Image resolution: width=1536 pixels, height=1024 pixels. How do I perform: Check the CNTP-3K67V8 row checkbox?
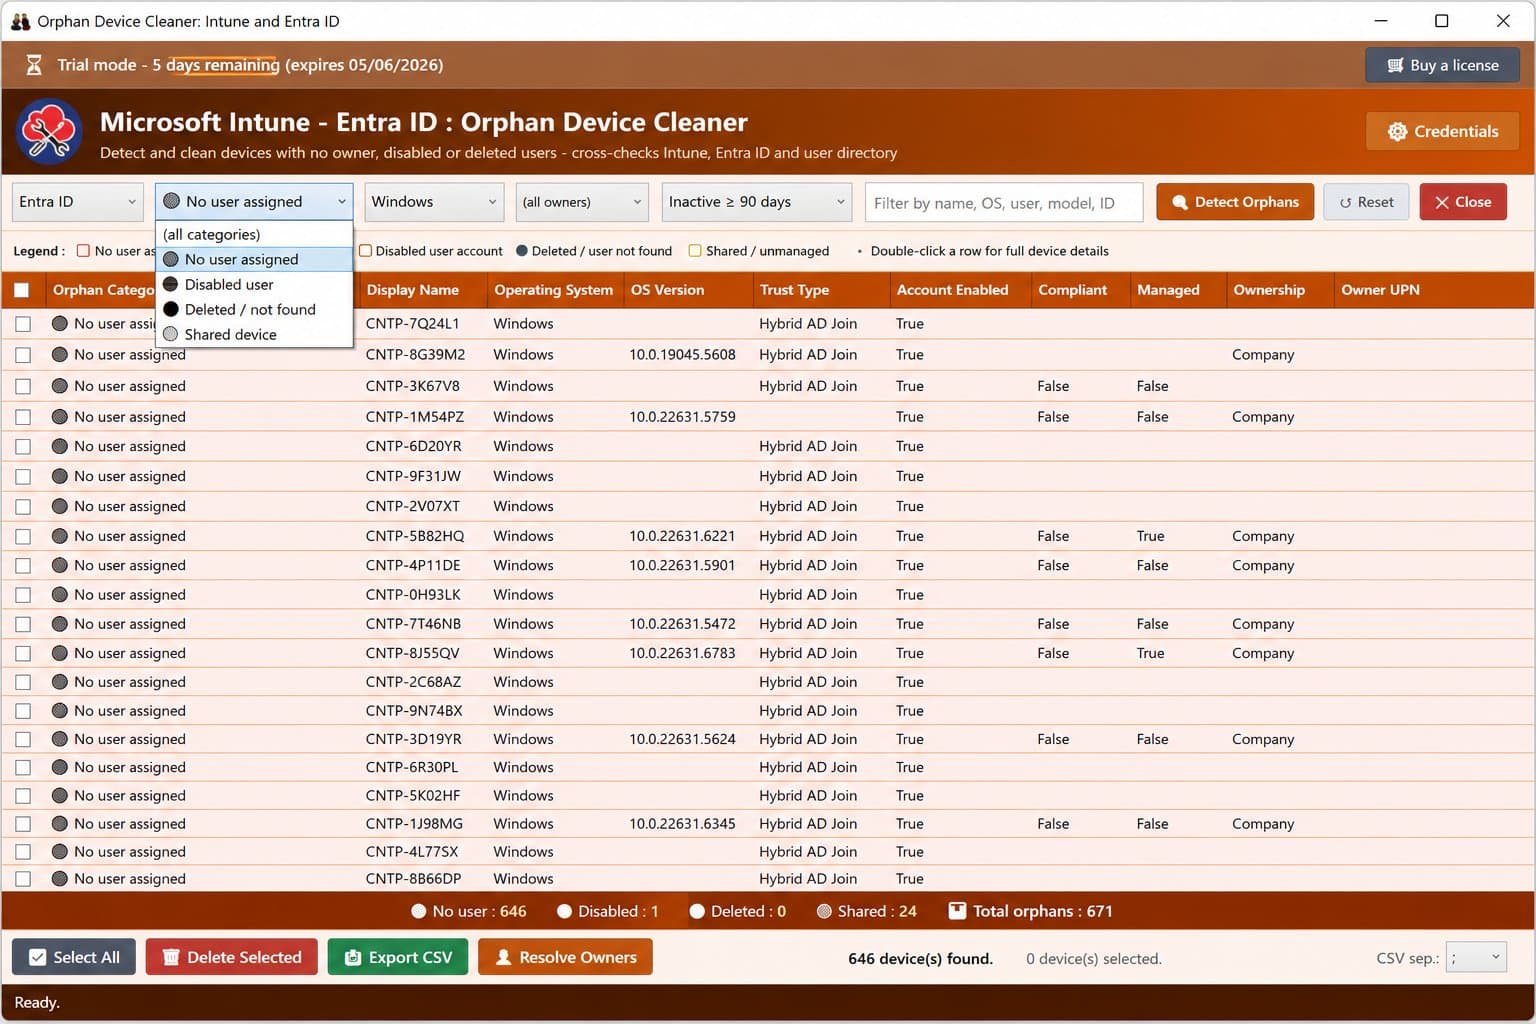23,386
